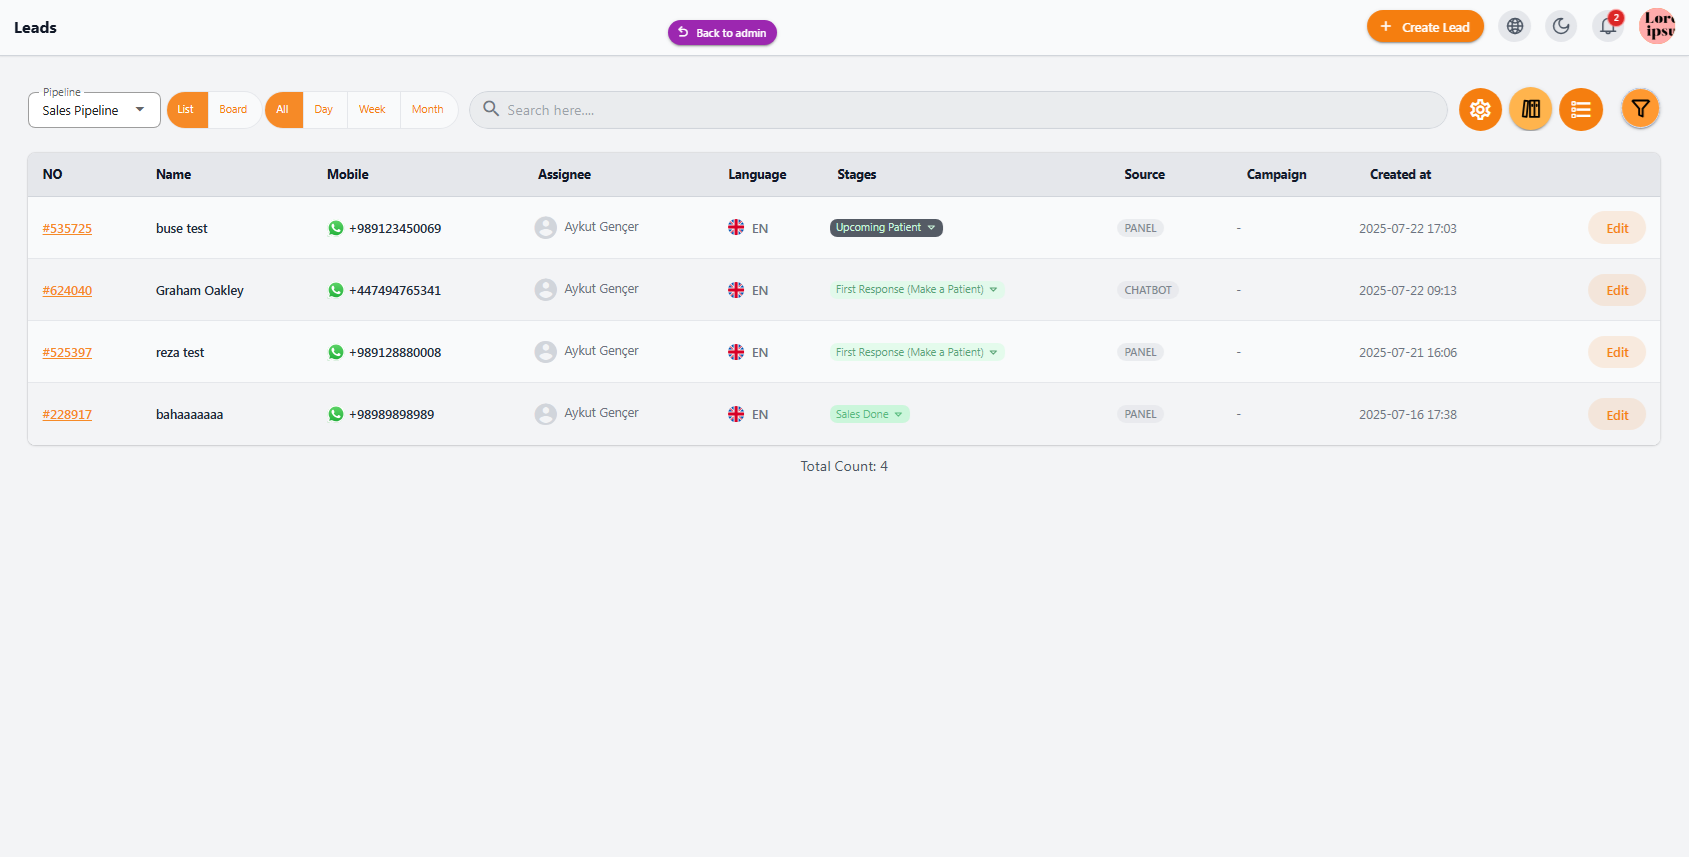Click Back to admin button

click(722, 33)
